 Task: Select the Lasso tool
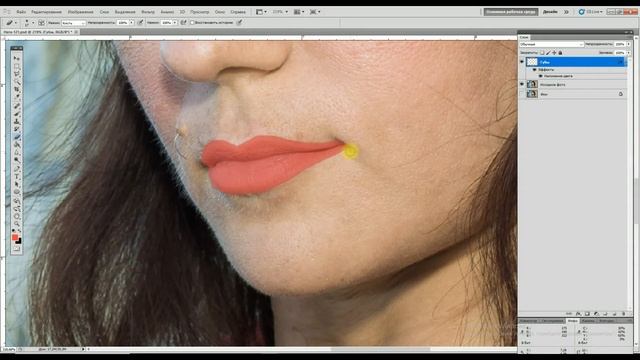click(17, 73)
